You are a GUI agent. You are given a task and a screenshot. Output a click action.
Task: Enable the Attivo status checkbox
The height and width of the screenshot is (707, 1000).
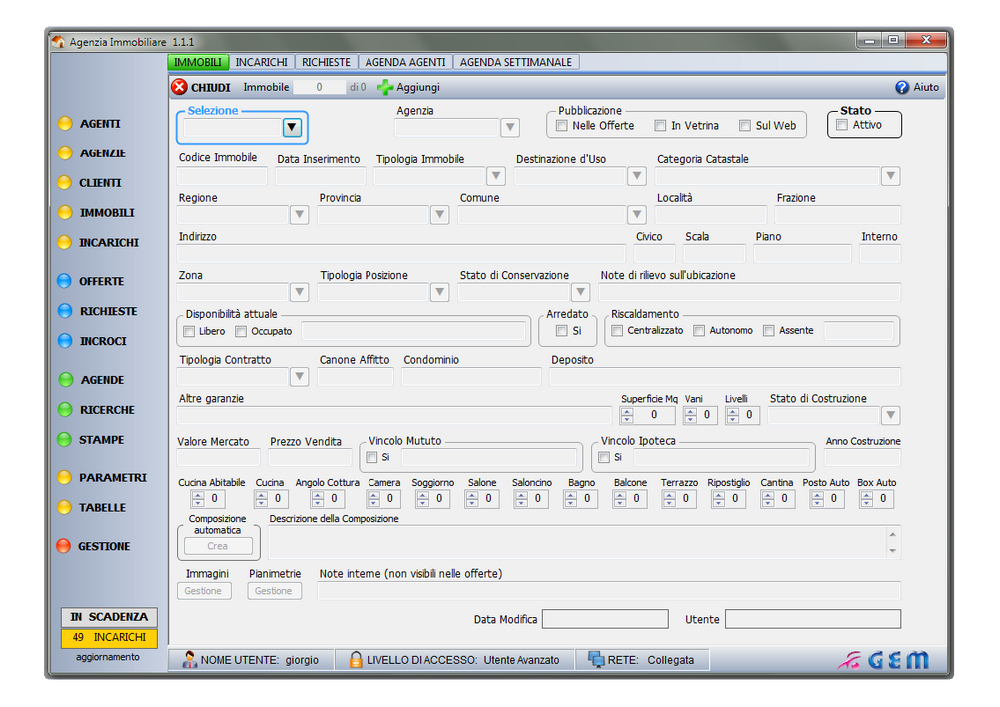coord(842,125)
